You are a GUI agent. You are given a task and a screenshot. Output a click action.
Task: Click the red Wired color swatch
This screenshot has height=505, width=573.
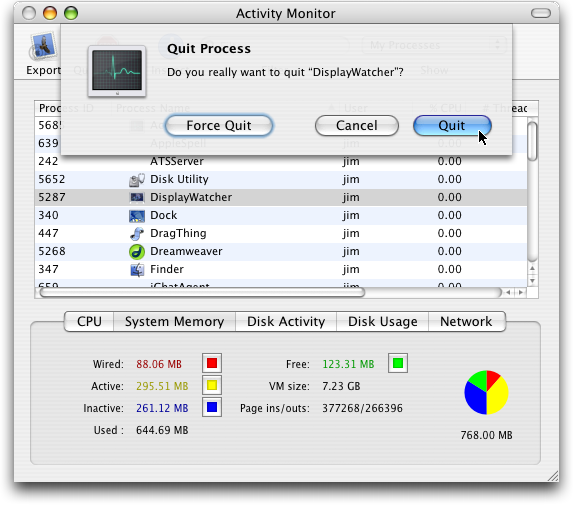pos(212,363)
